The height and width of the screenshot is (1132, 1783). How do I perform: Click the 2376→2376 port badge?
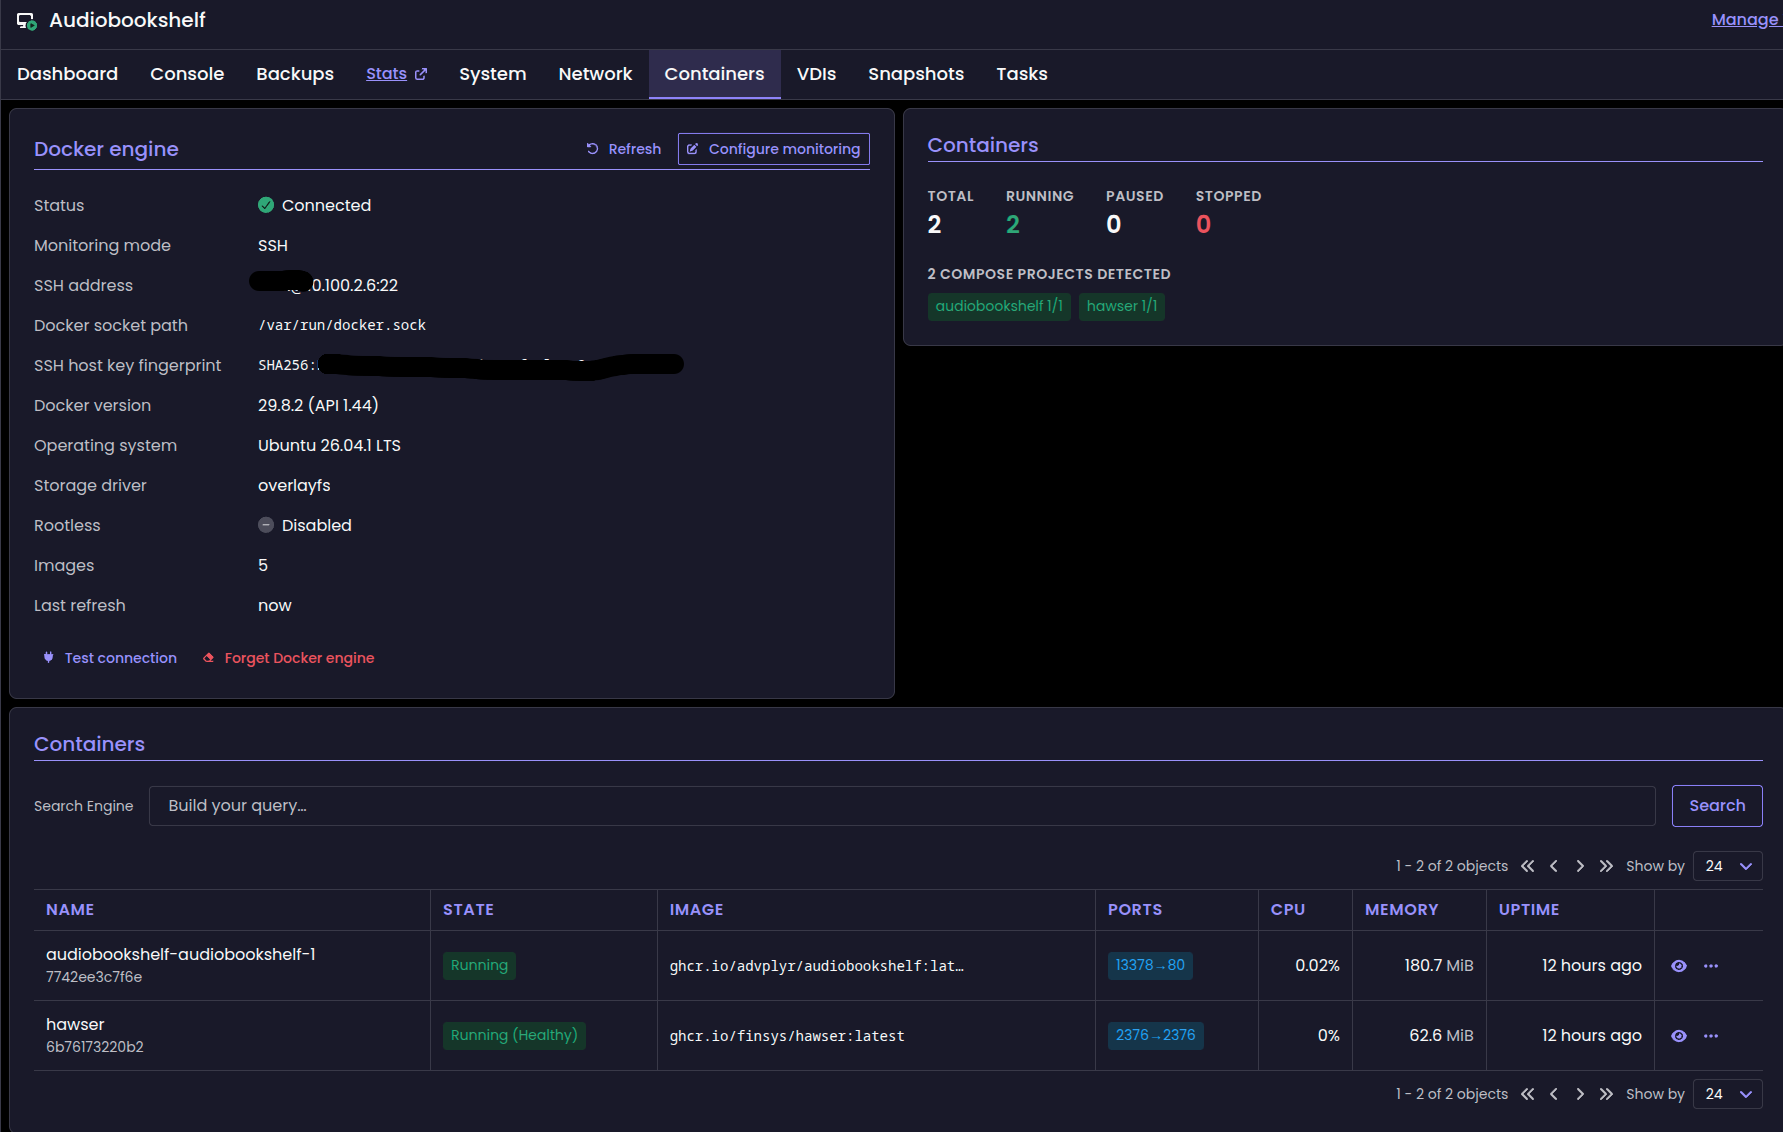pos(1156,1035)
